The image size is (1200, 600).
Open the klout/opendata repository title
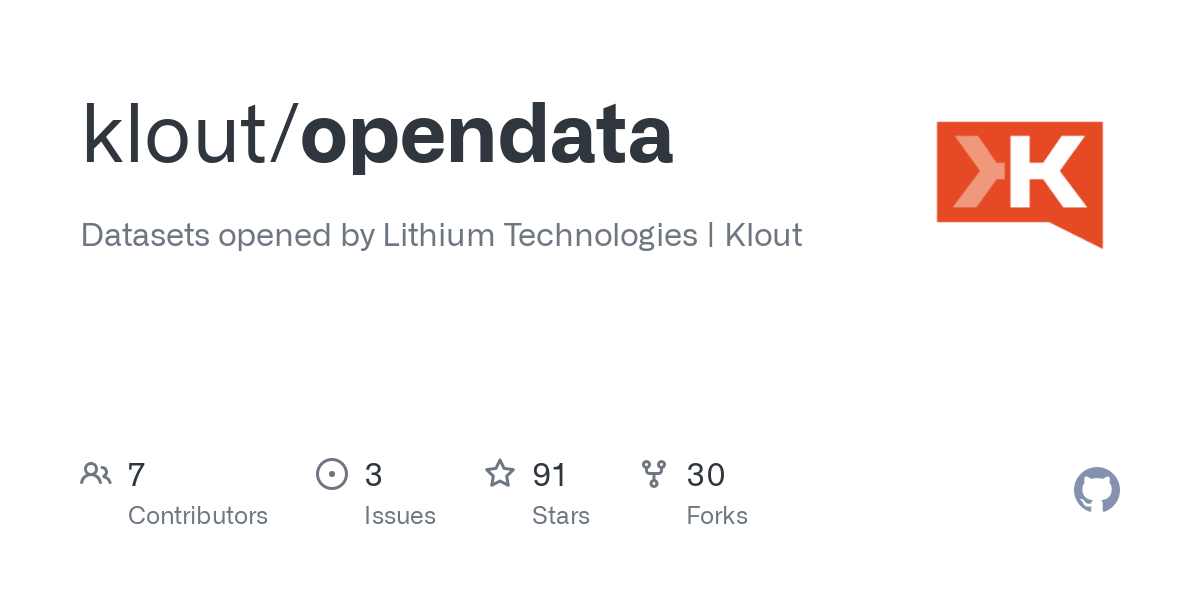[x=377, y=136]
